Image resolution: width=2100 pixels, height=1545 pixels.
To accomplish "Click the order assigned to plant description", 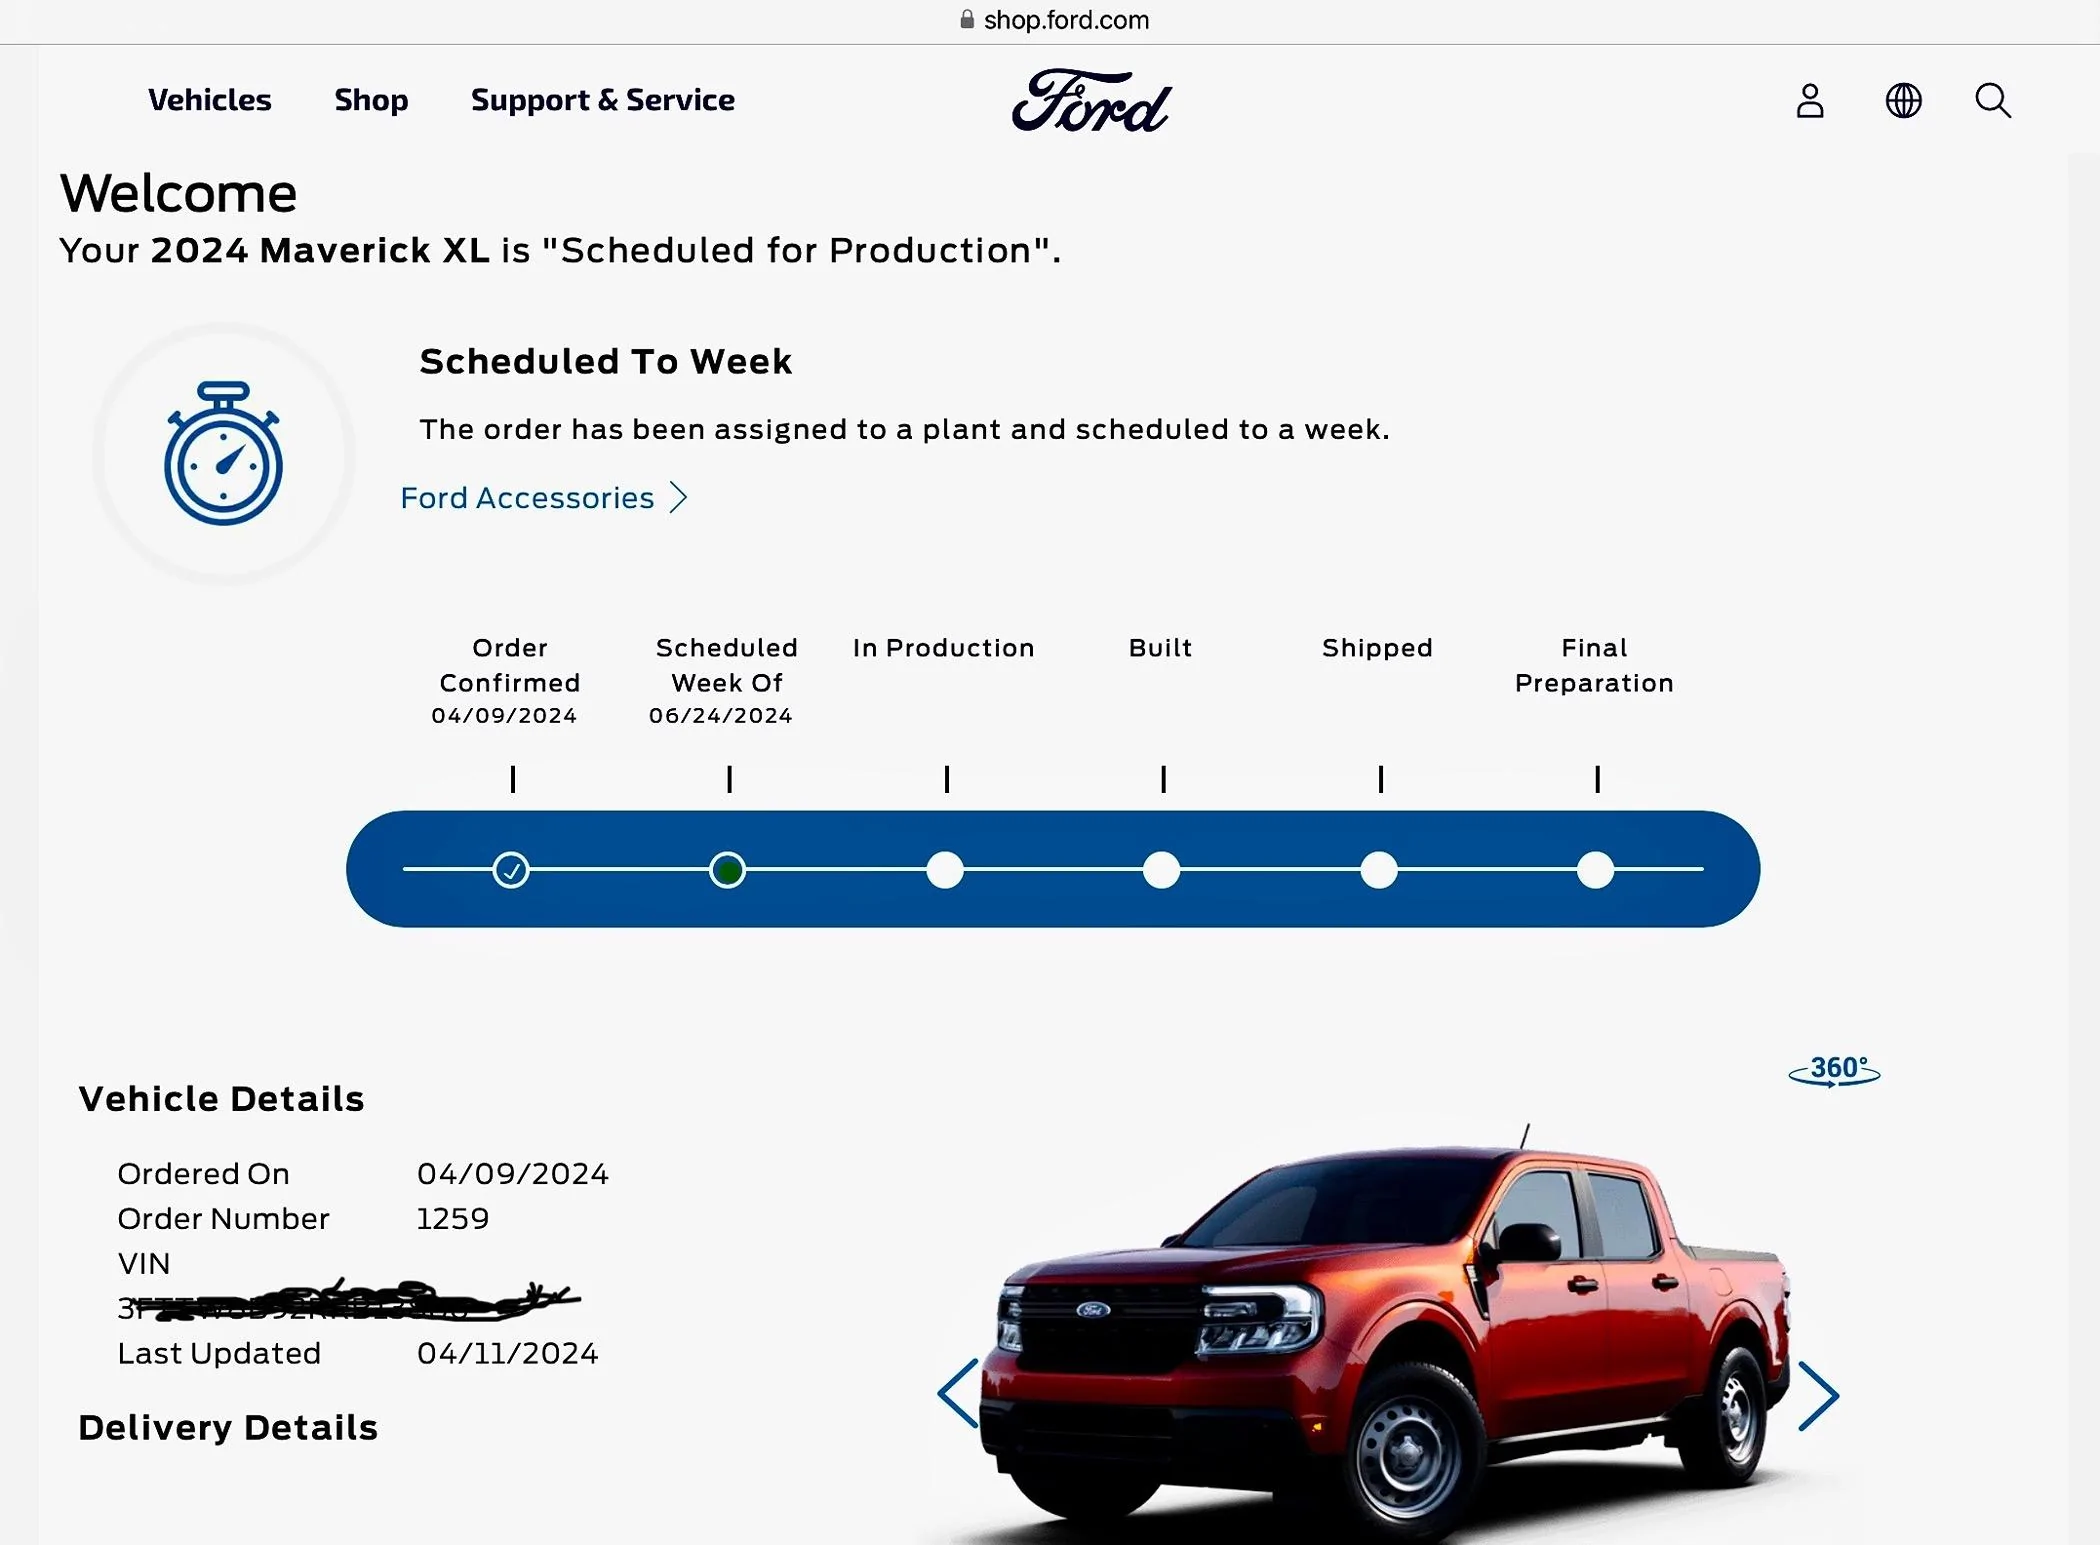I will point(905,429).
